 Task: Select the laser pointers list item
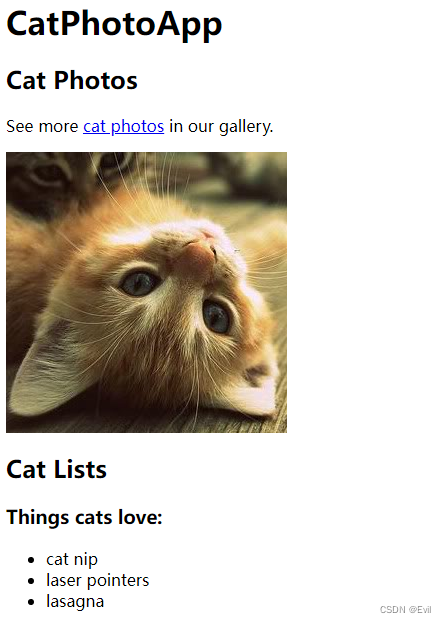click(x=98, y=580)
